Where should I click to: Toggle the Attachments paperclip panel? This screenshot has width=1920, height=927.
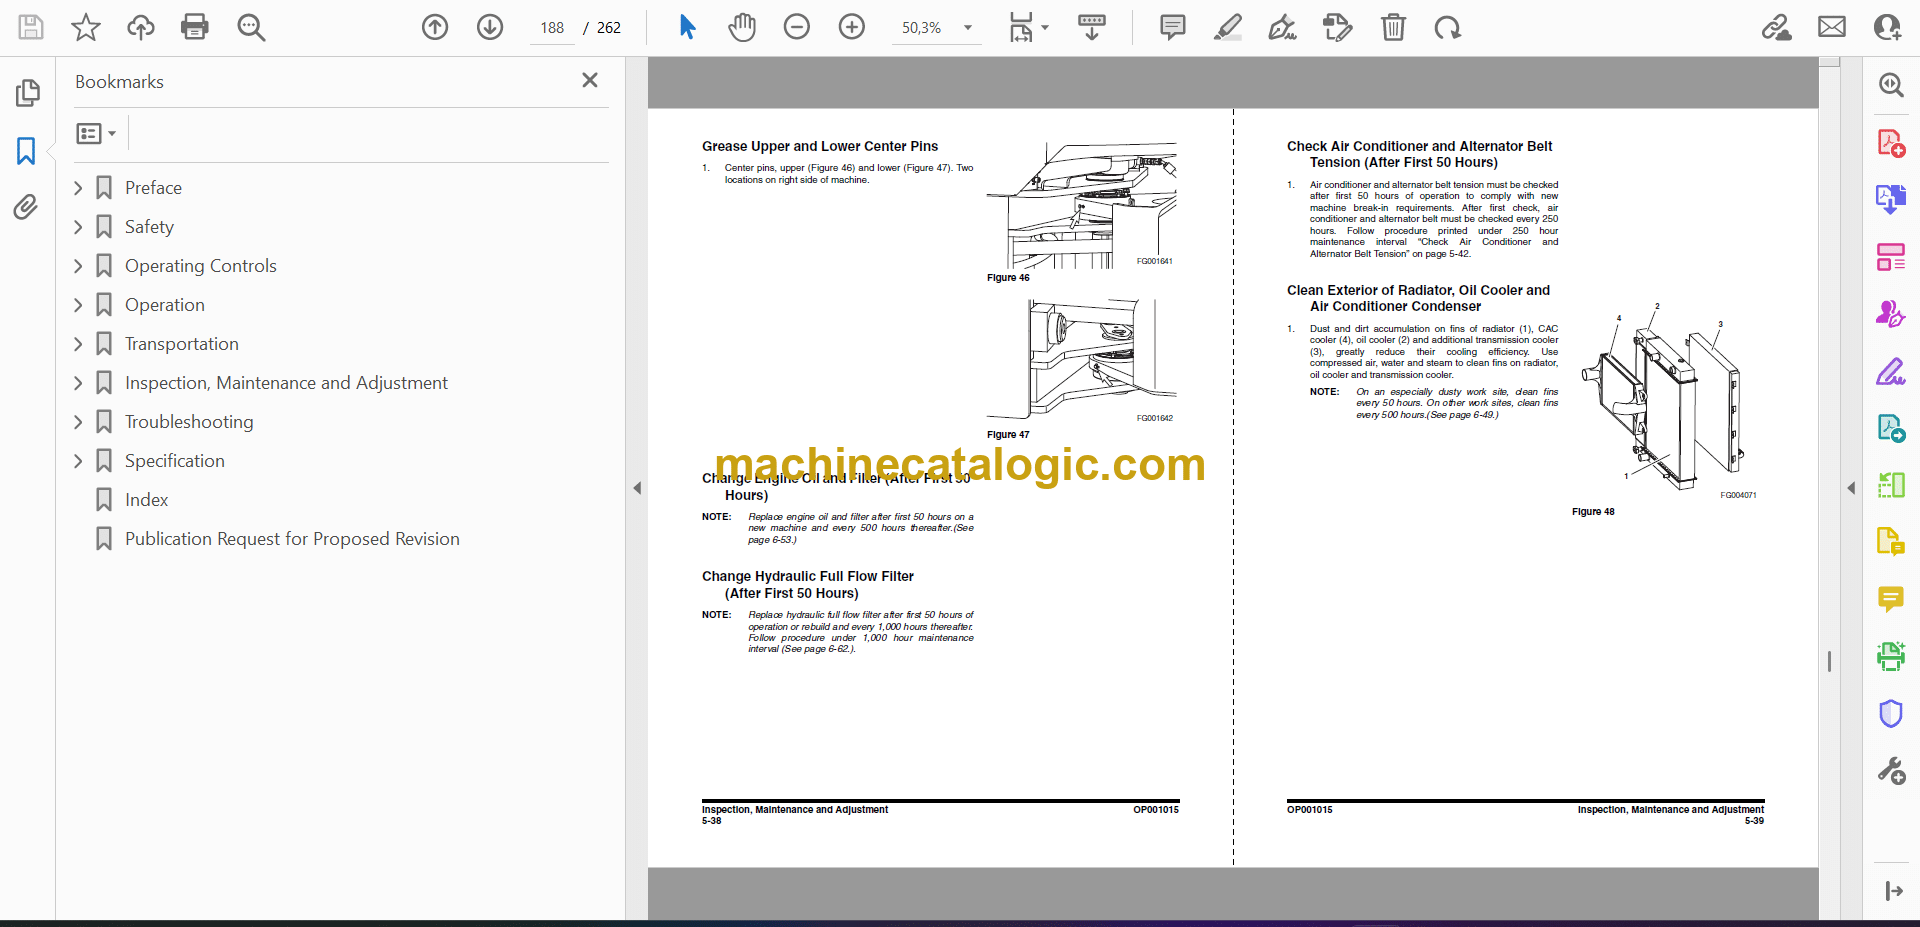[x=26, y=207]
